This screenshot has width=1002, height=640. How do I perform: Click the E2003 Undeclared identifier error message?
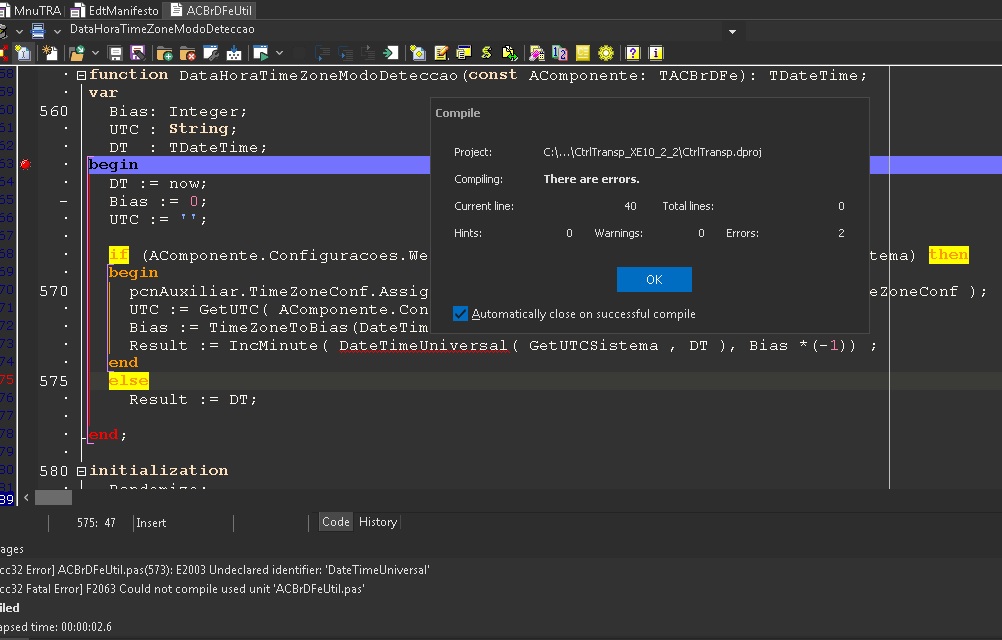[215, 570]
